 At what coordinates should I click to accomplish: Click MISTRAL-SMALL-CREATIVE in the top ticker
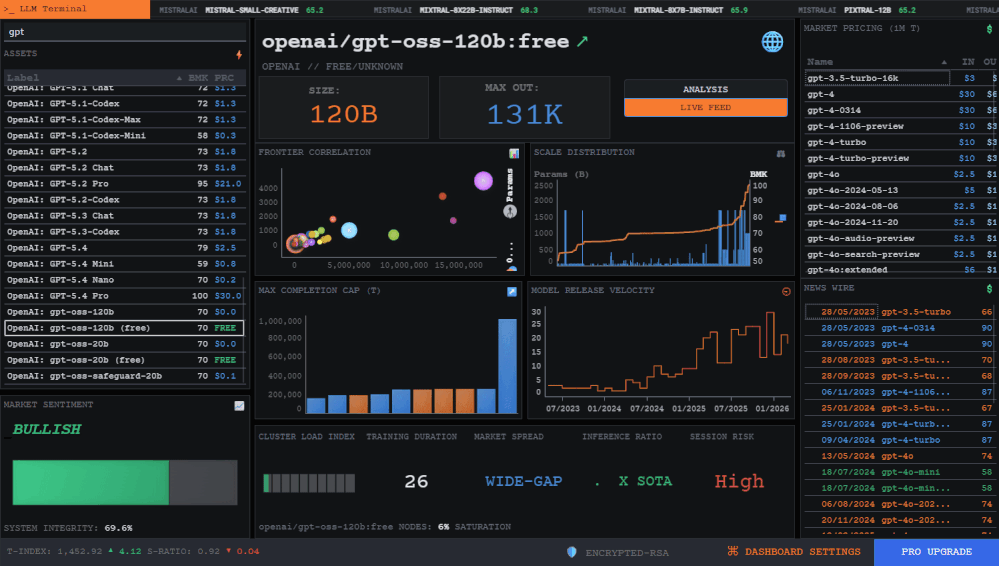point(252,10)
